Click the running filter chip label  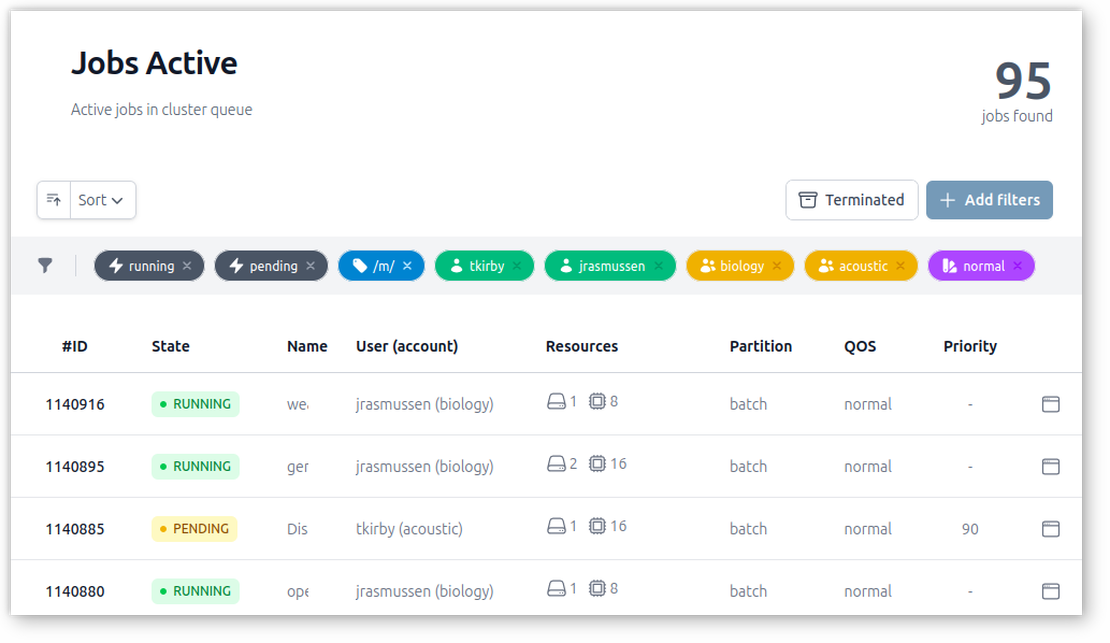pos(151,266)
